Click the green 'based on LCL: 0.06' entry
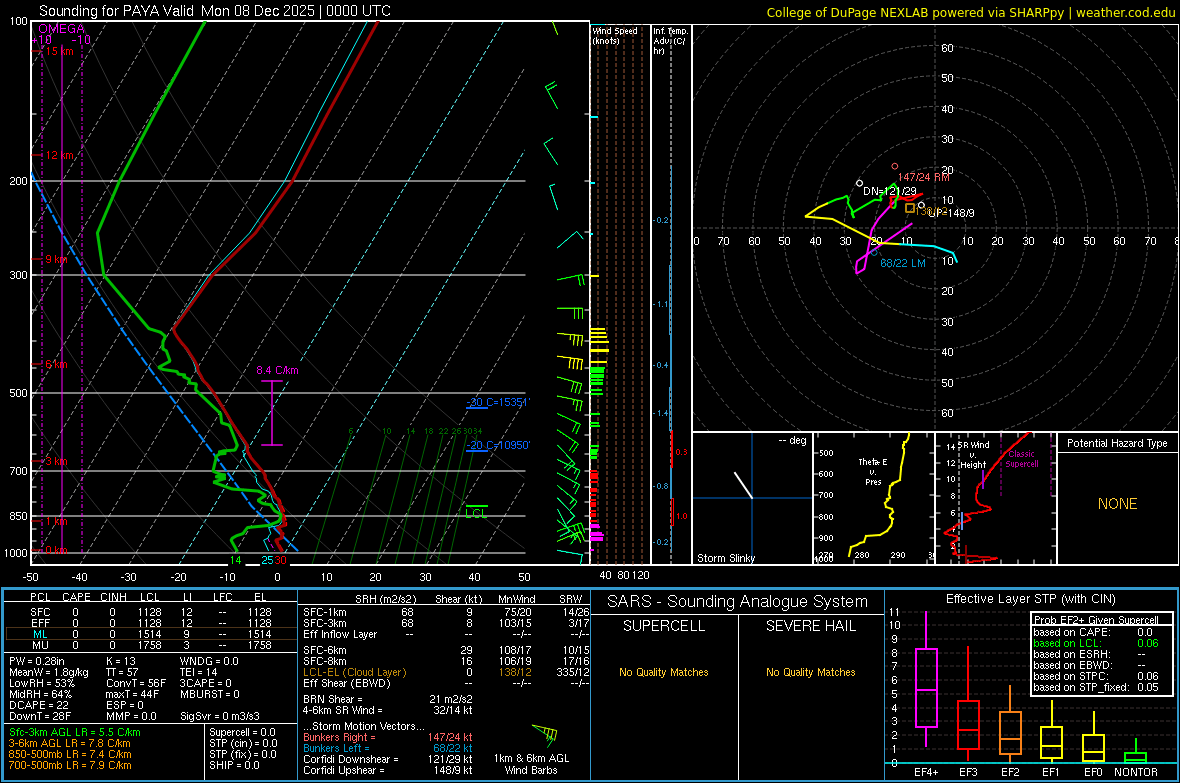This screenshot has width=1180, height=783. pos(1096,643)
